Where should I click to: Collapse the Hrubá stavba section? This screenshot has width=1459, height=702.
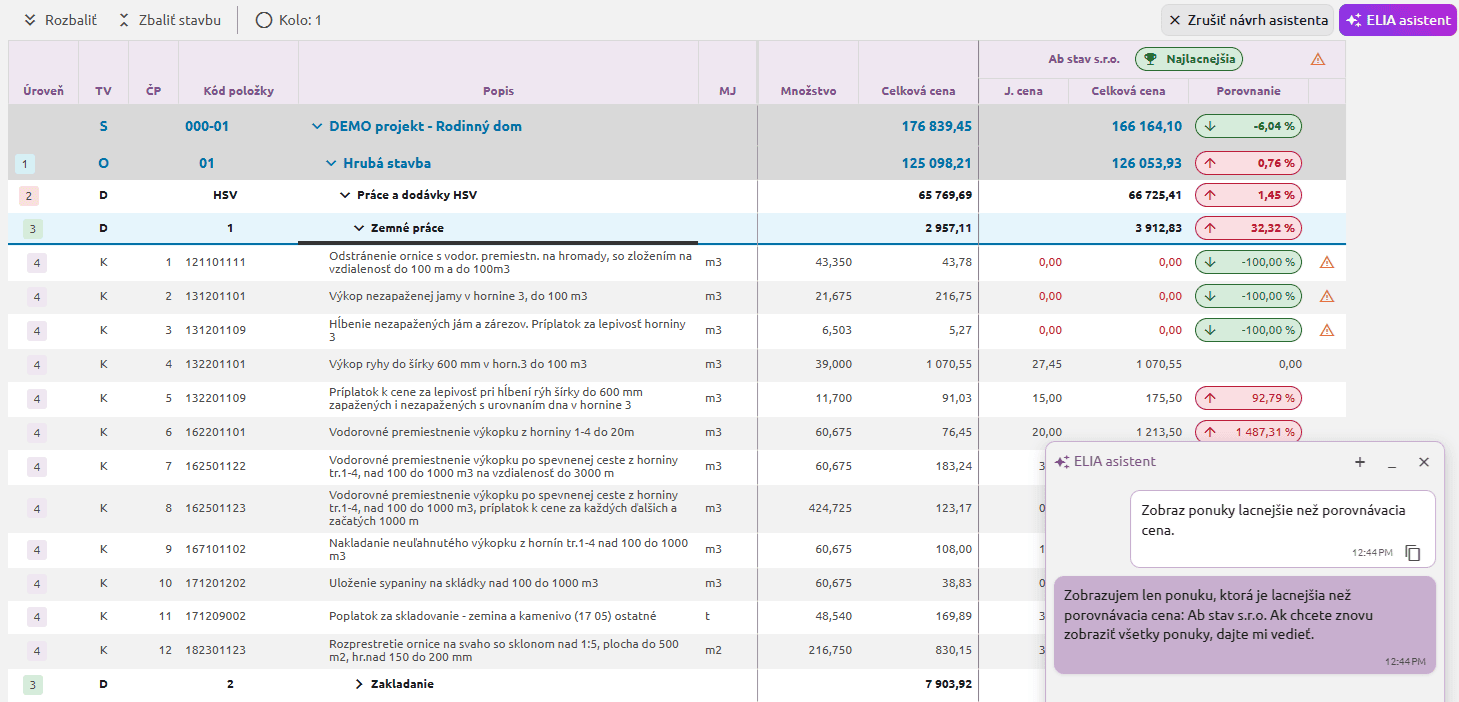331,163
